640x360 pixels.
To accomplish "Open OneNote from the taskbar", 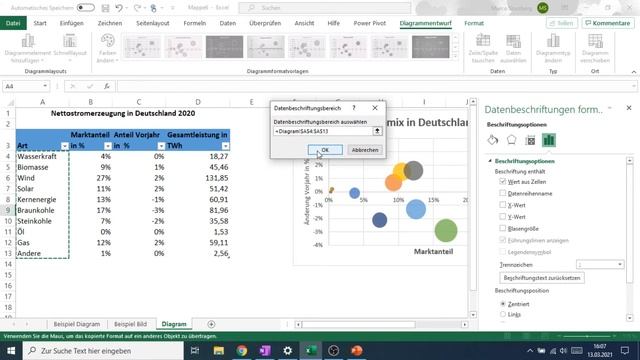I will click(x=265, y=351).
